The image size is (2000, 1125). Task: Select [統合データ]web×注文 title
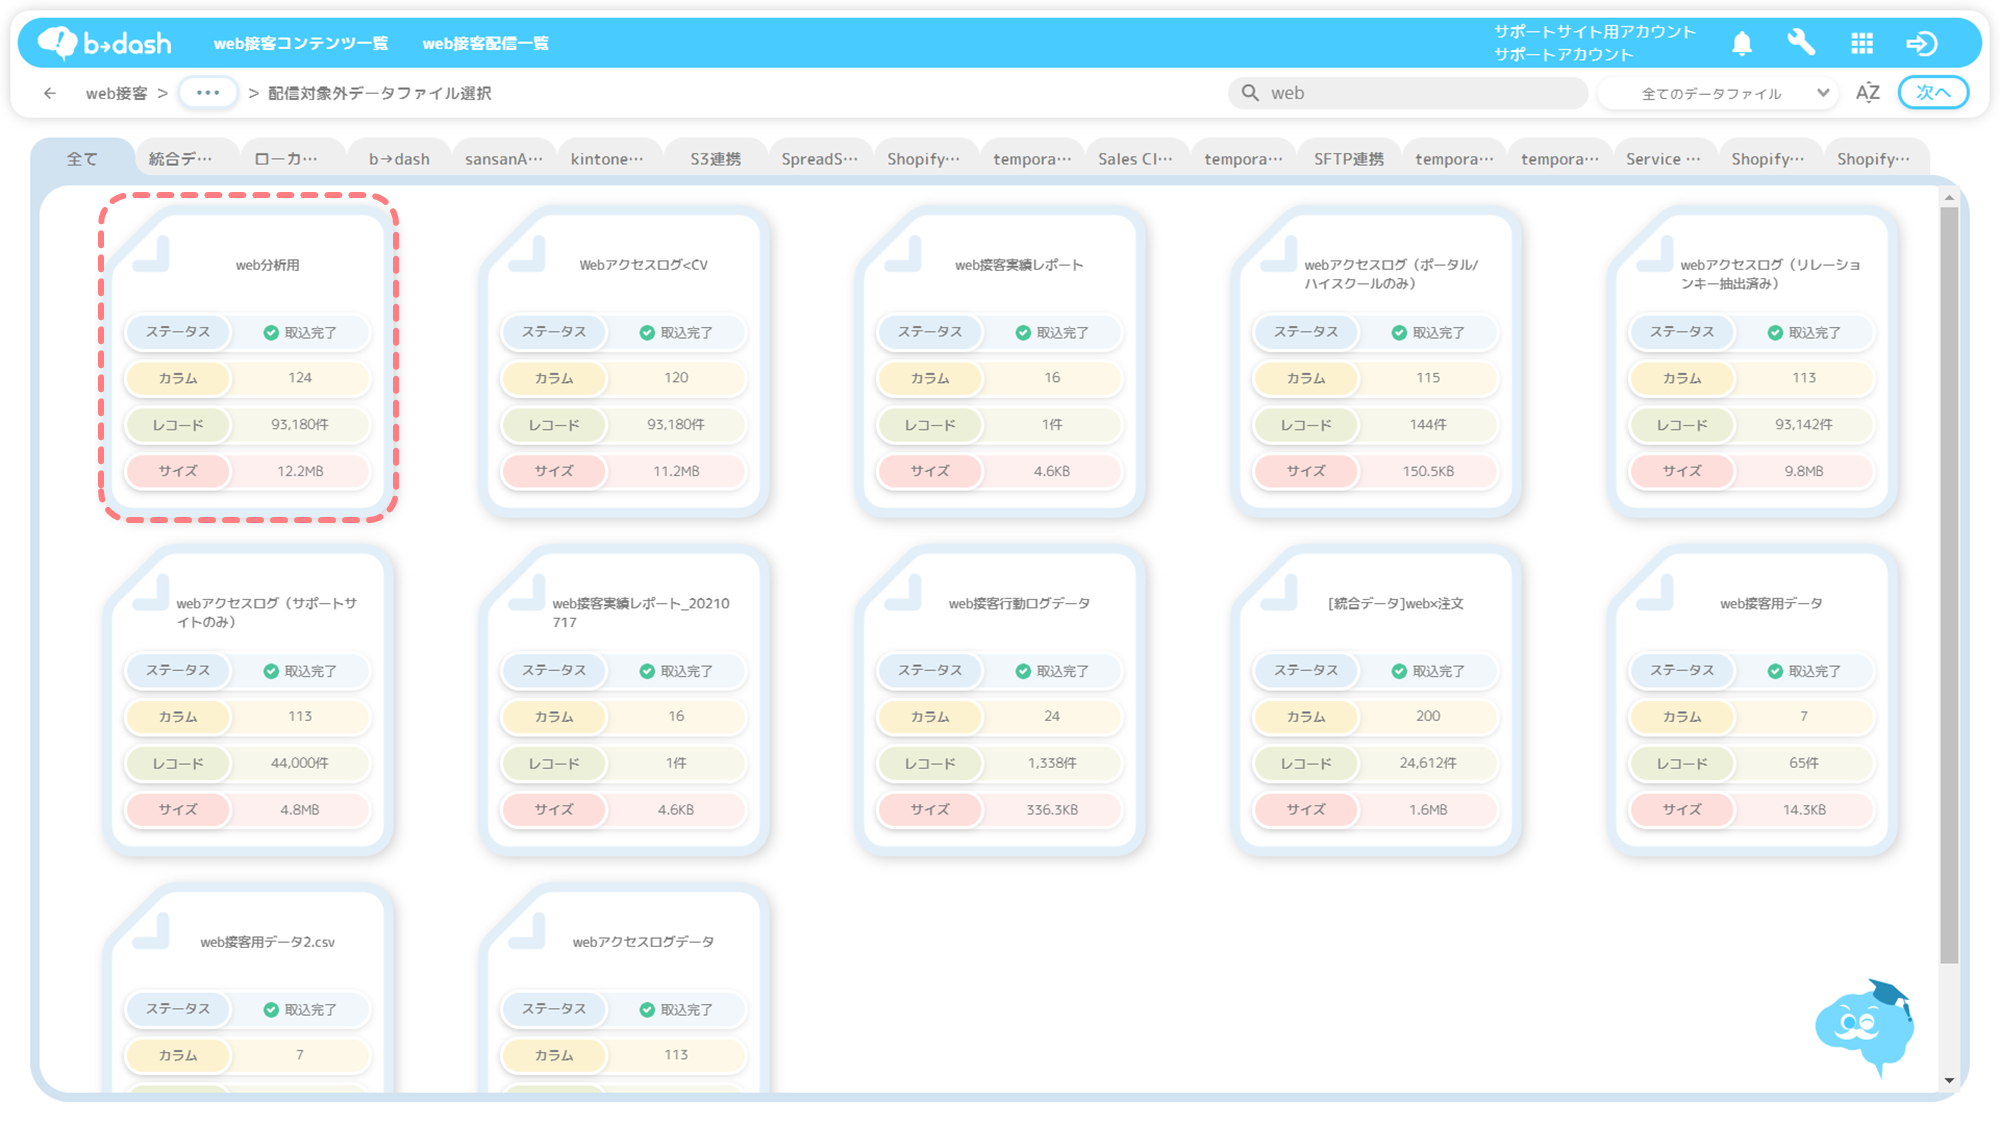click(x=1395, y=603)
